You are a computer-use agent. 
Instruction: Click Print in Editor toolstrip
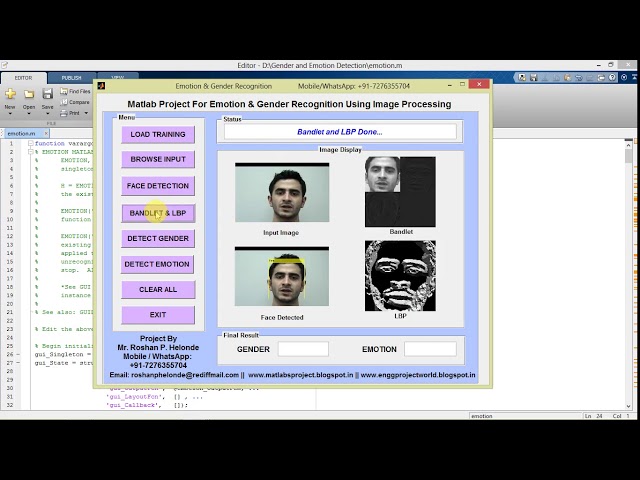[70, 113]
